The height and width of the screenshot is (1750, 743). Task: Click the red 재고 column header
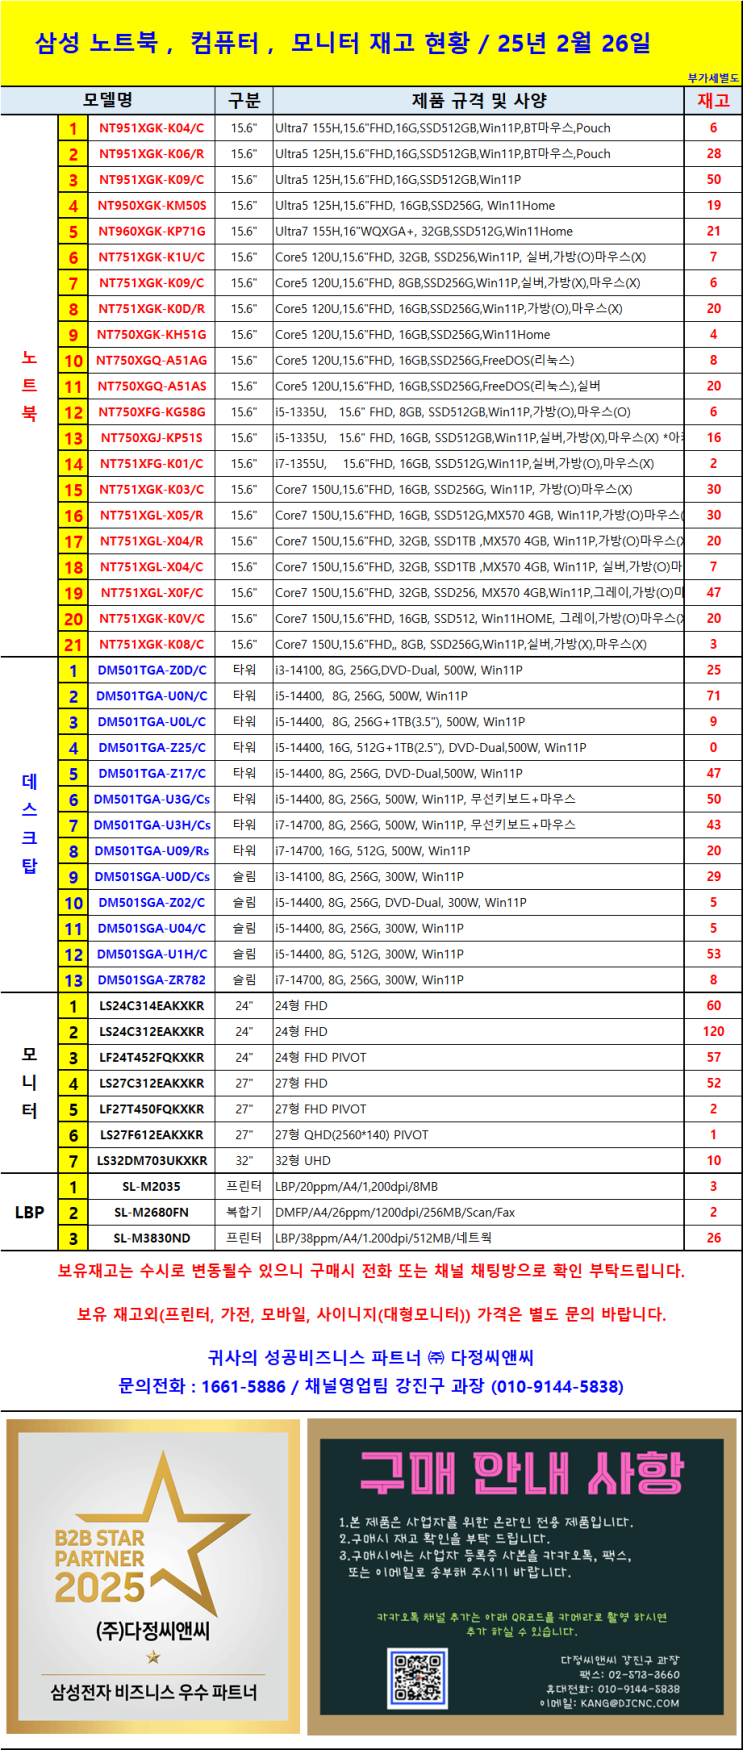(713, 100)
